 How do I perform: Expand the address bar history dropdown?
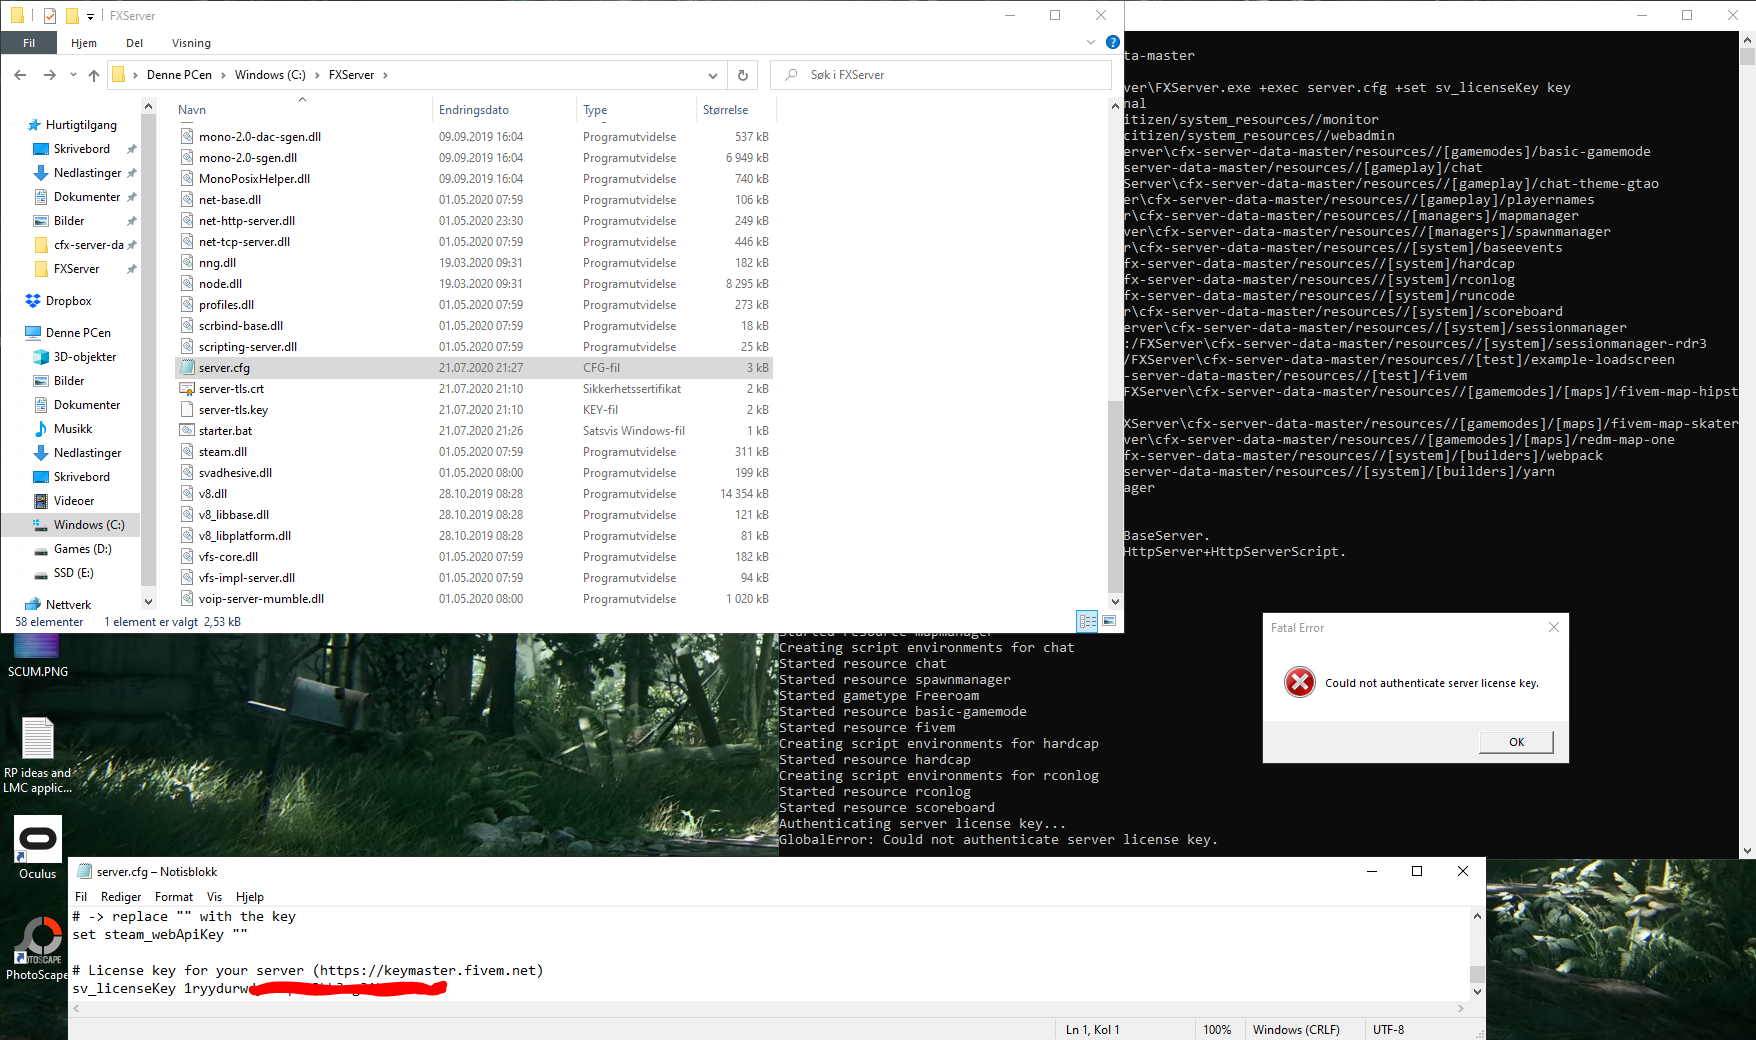point(713,75)
